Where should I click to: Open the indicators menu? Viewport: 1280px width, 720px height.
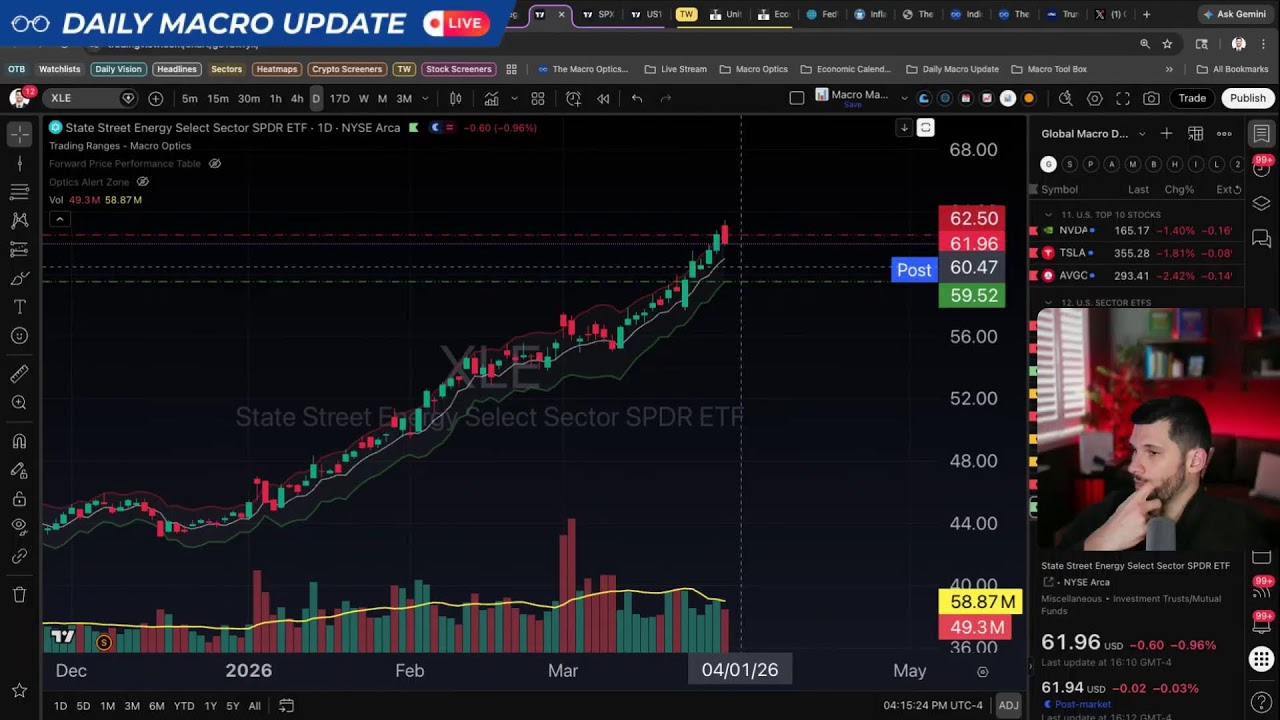492,98
